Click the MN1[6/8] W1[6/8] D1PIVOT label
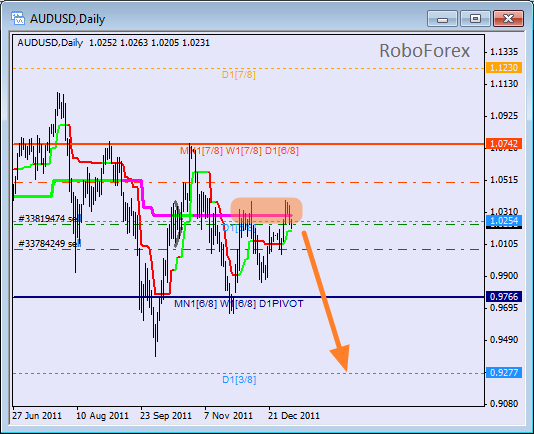 239,304
